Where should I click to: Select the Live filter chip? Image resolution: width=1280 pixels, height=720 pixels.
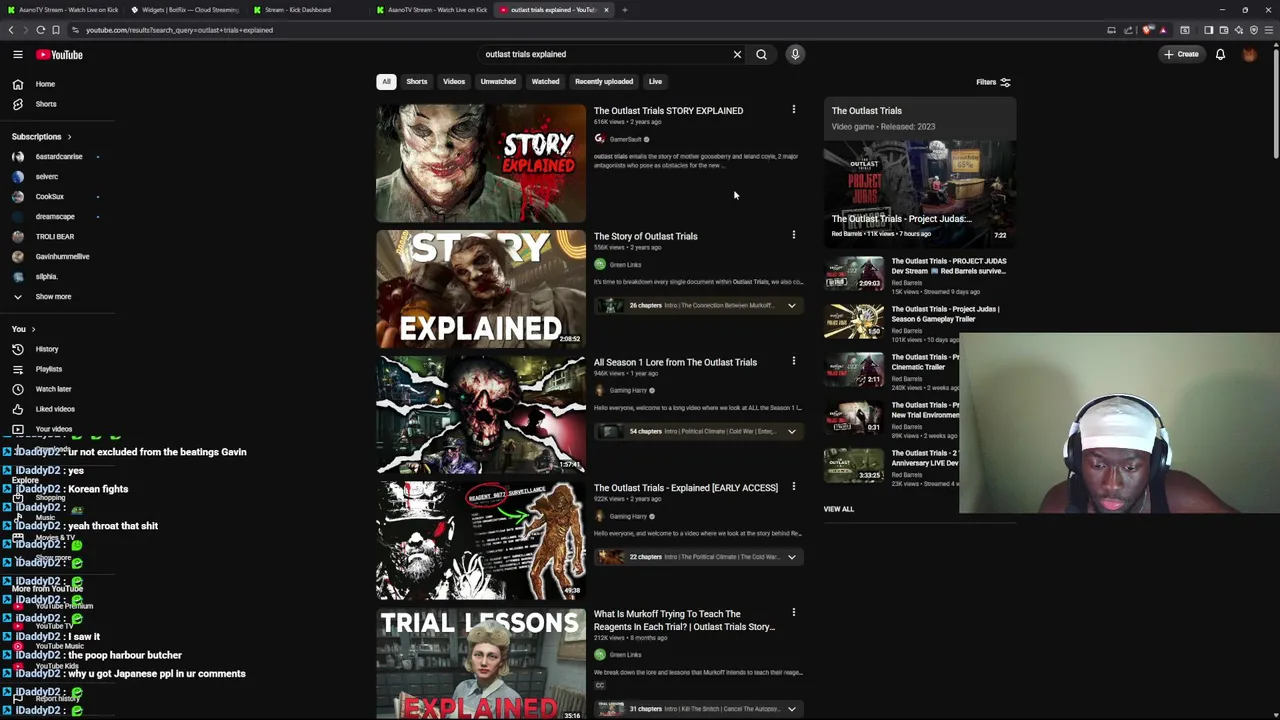[655, 82]
